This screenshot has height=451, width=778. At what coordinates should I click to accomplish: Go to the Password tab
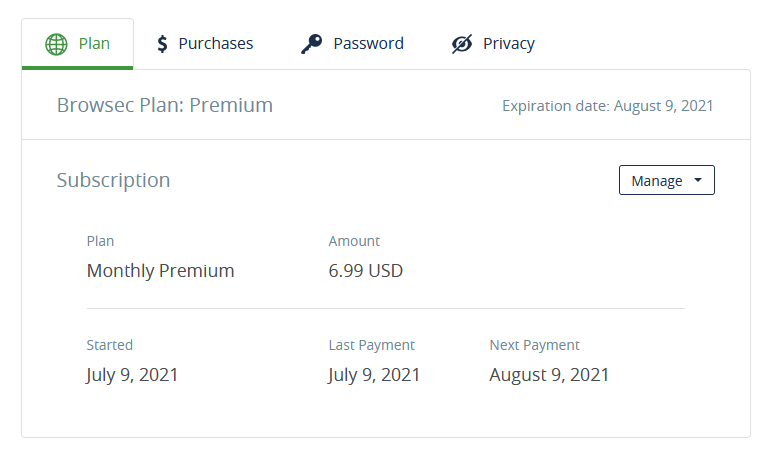[x=352, y=44]
